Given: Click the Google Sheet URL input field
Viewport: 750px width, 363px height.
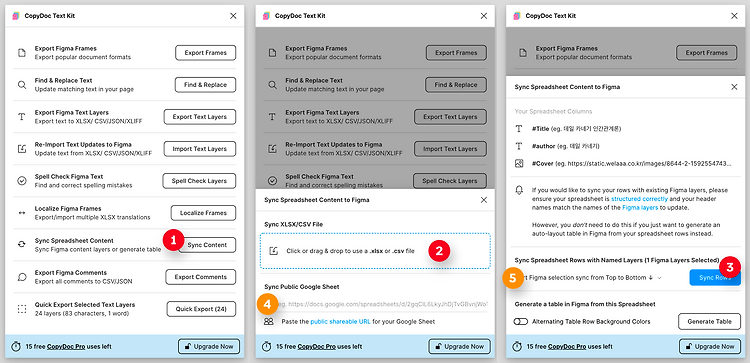Looking at the screenshot, I should tap(375, 304).
